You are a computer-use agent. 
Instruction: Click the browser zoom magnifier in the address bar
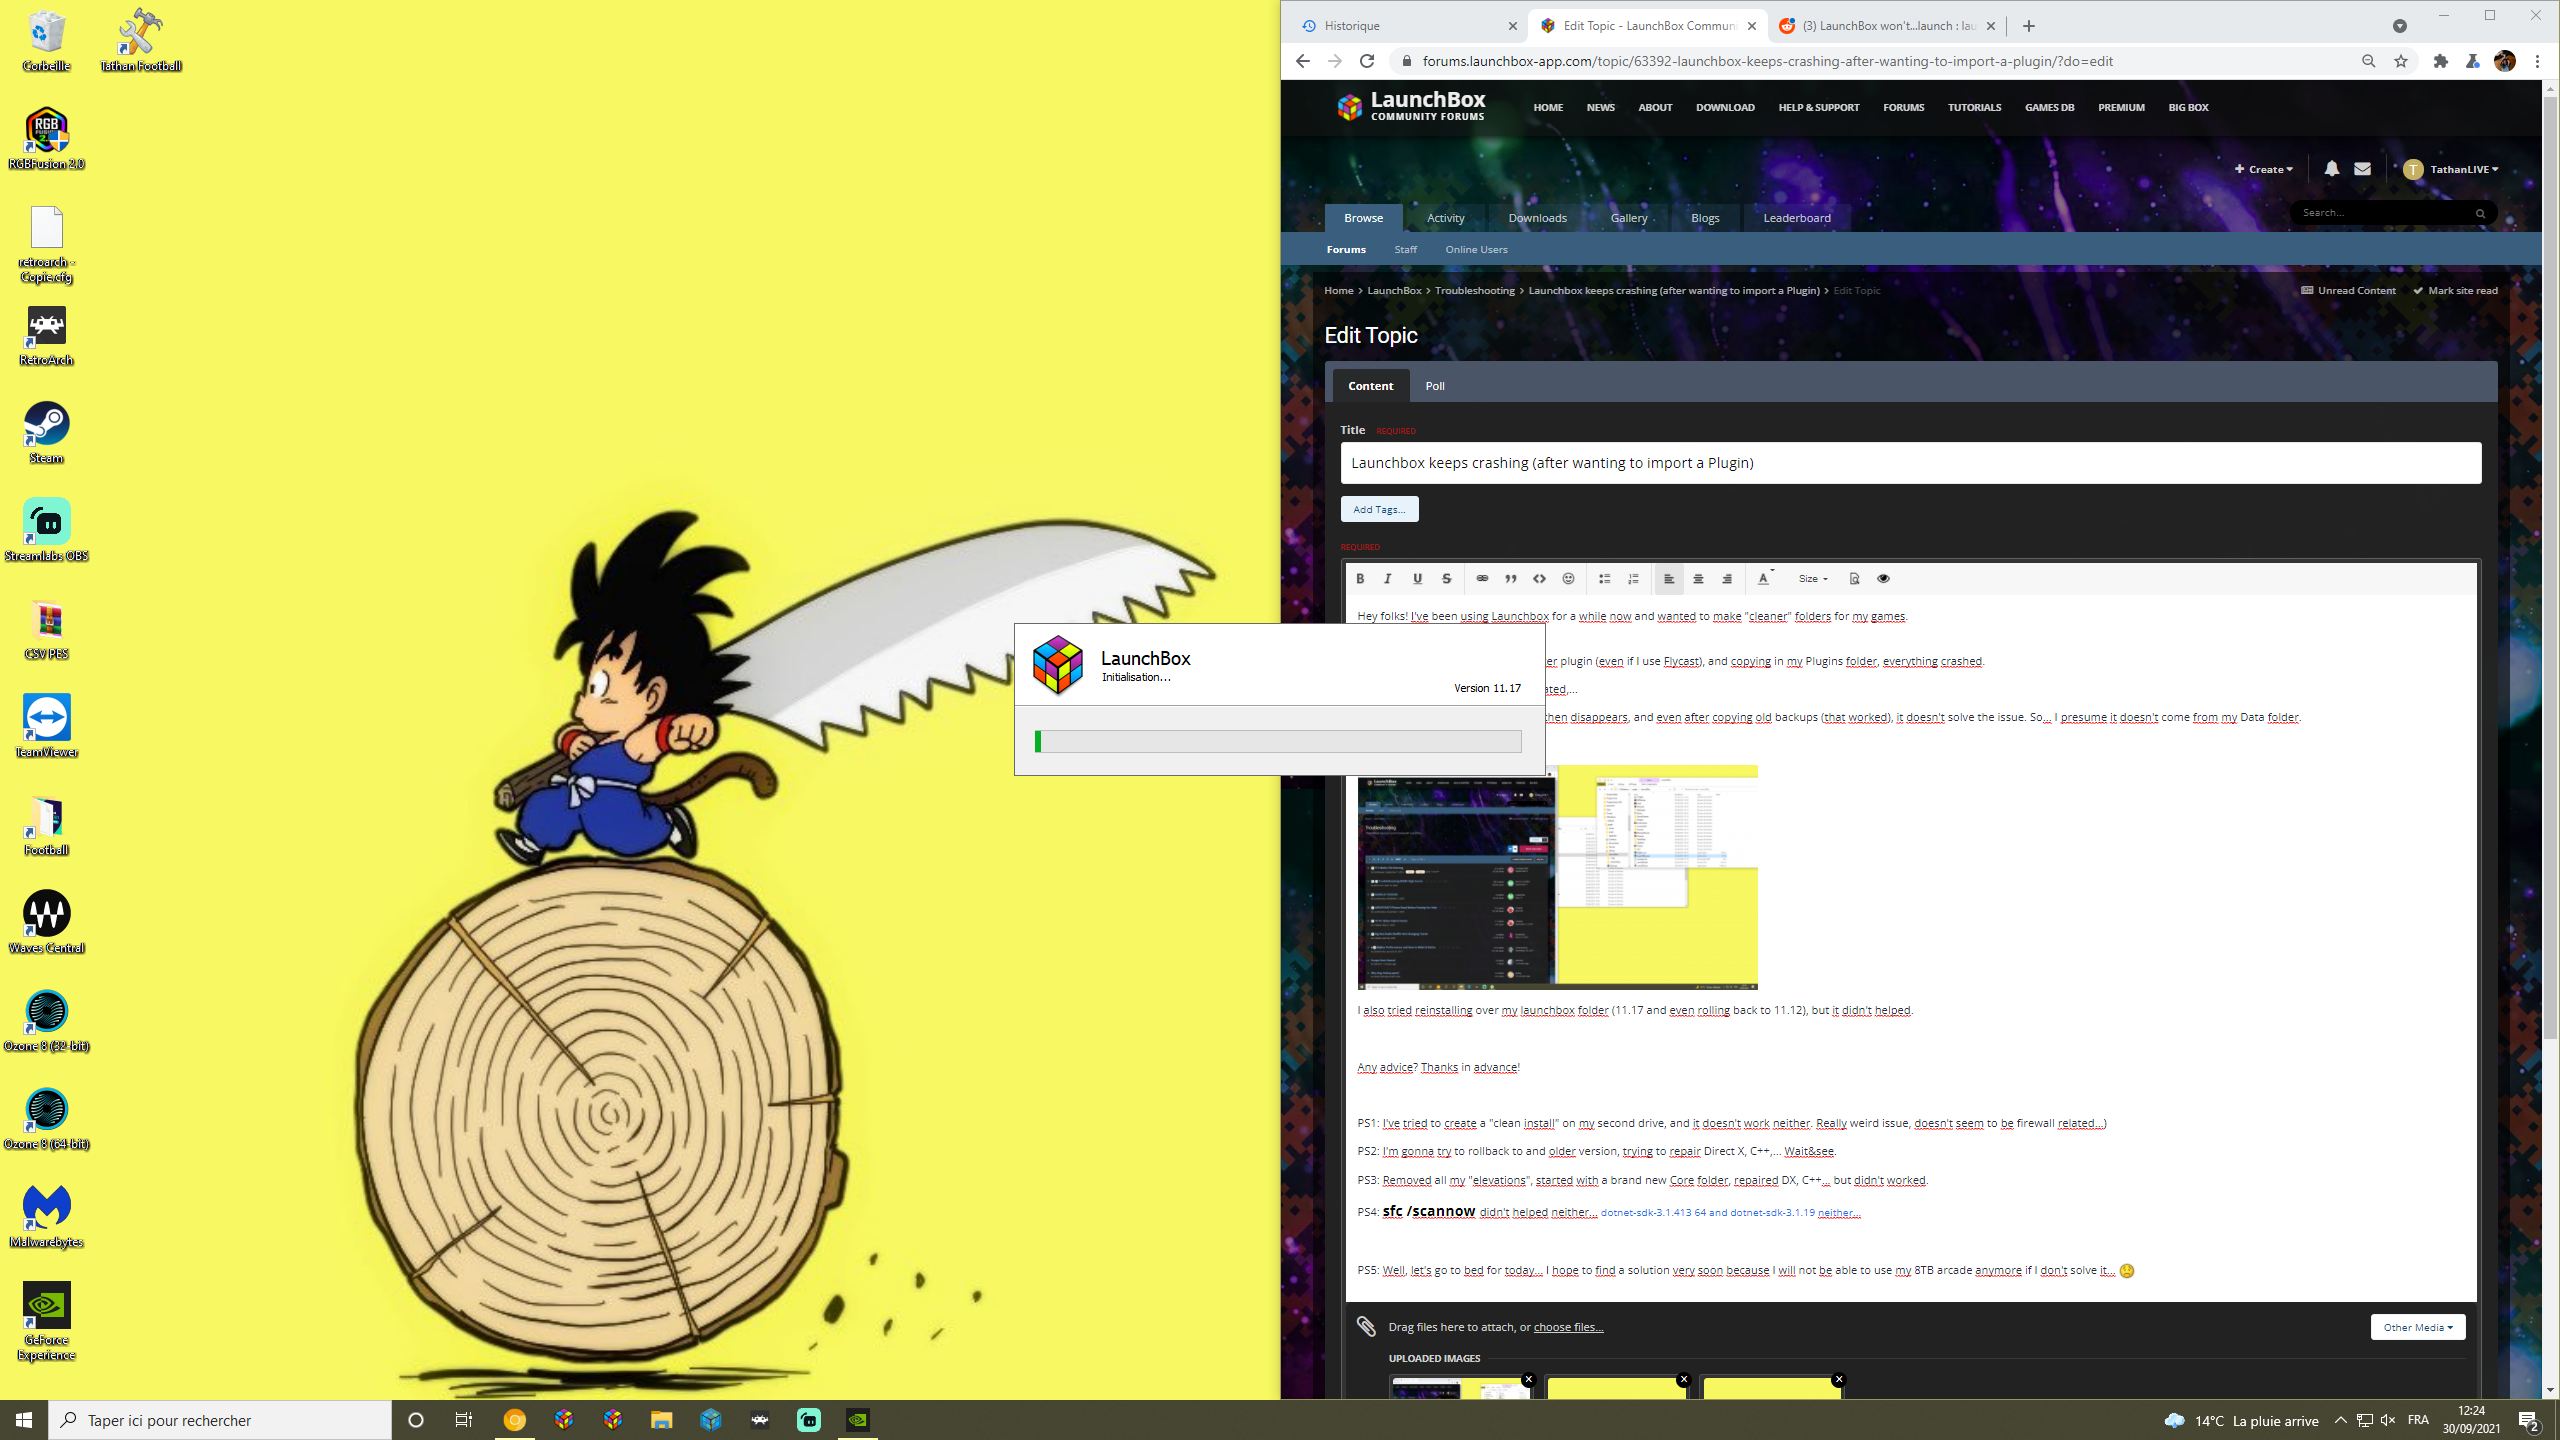[2368, 61]
